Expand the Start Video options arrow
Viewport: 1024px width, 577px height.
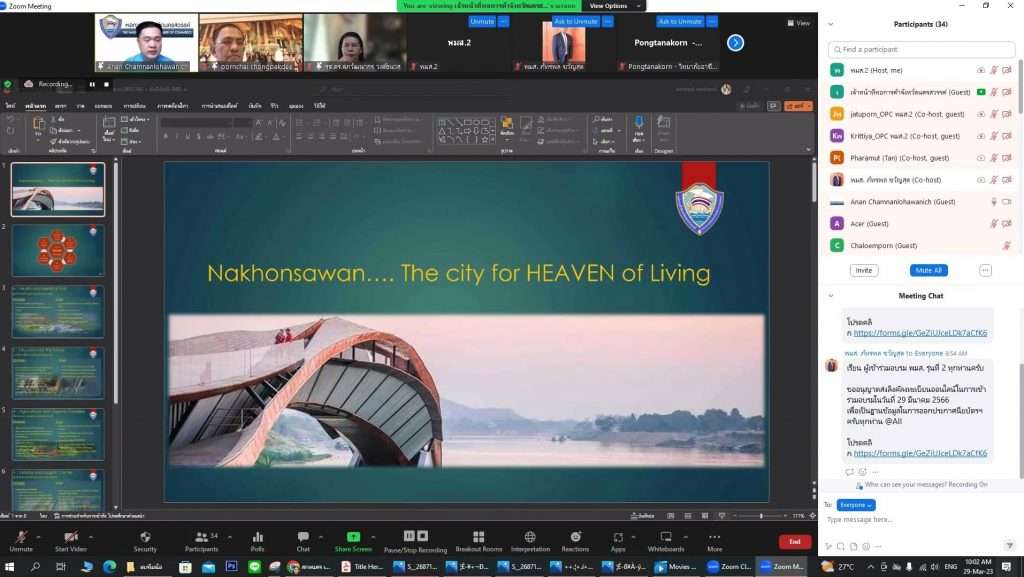[91, 537]
